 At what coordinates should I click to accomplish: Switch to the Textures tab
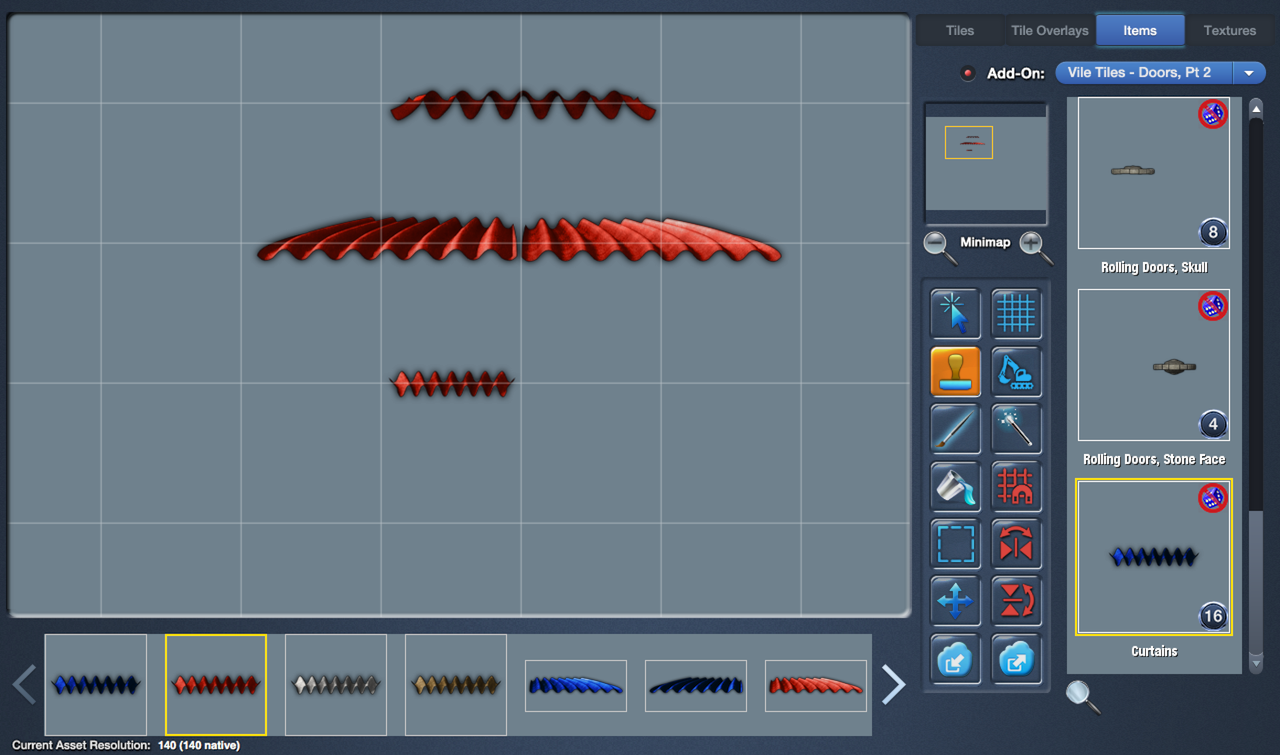pyautogui.click(x=1230, y=30)
